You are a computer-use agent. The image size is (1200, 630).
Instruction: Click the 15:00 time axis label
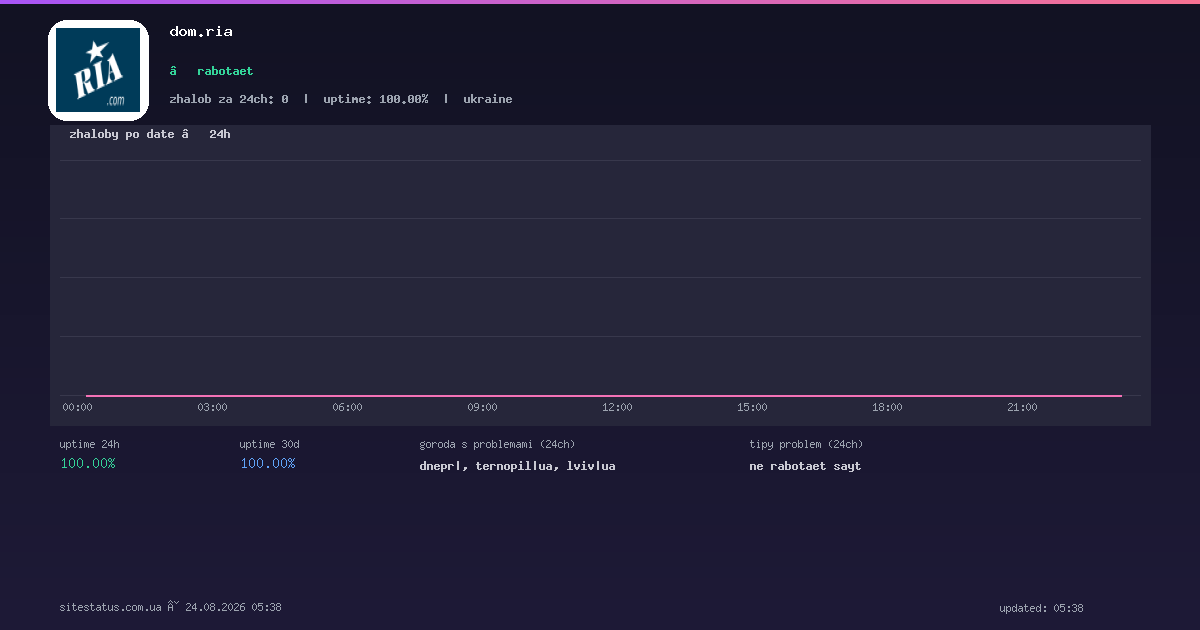[x=752, y=407]
